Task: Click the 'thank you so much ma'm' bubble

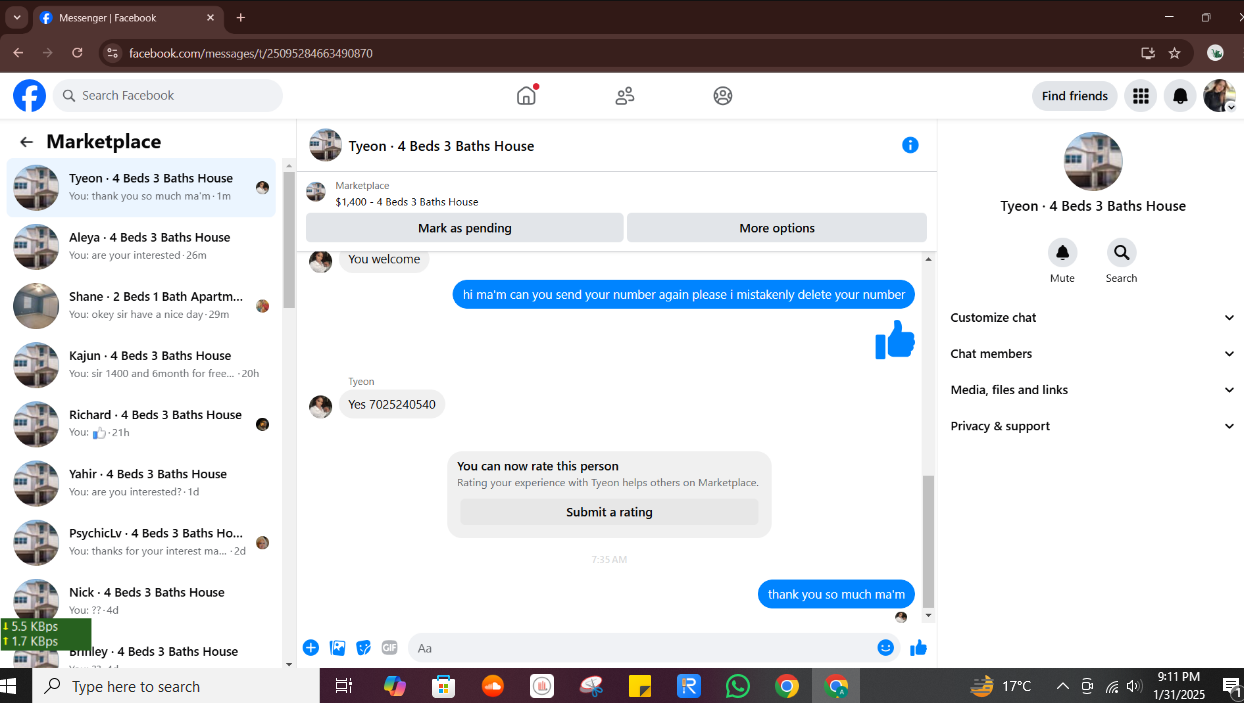Action: point(836,594)
